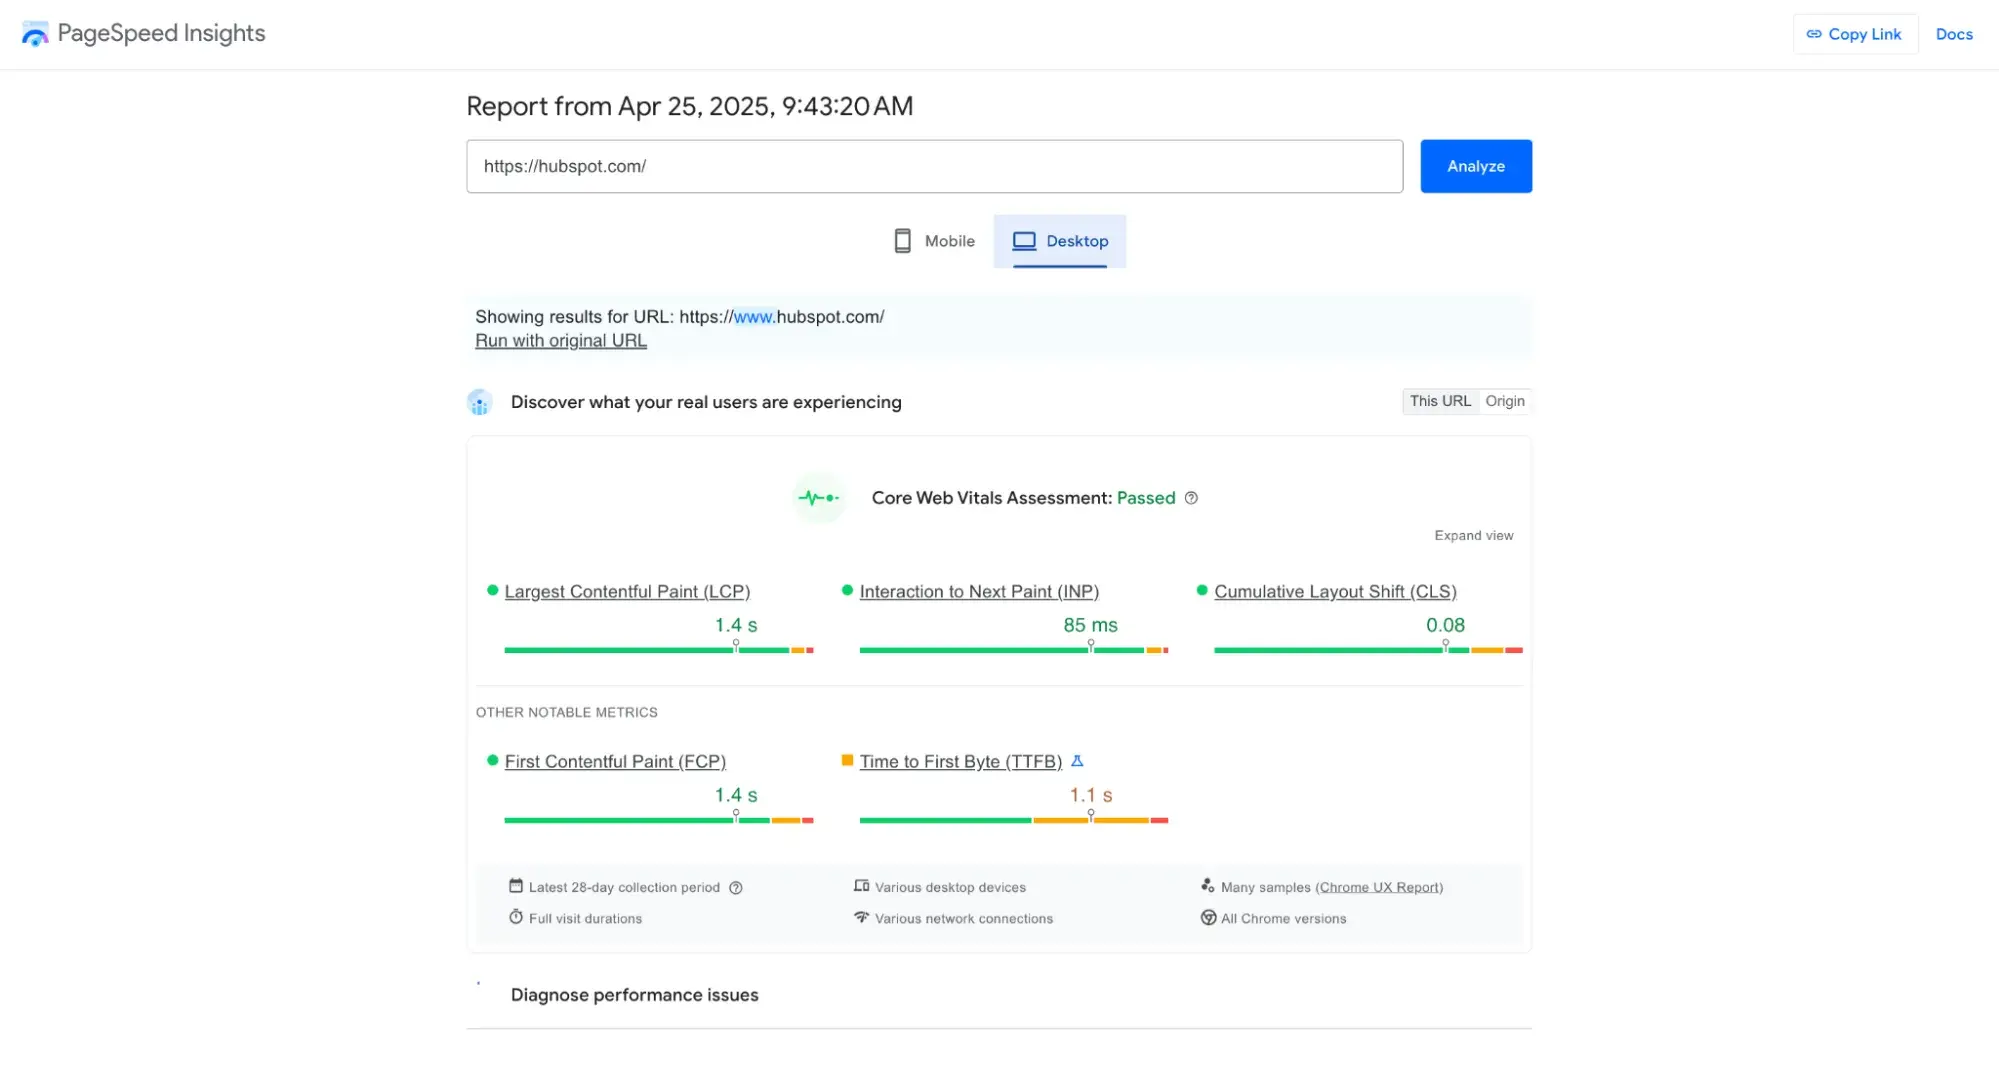The image size is (1999, 1075).
Task: Click the mobile phone icon
Action: pos(902,241)
